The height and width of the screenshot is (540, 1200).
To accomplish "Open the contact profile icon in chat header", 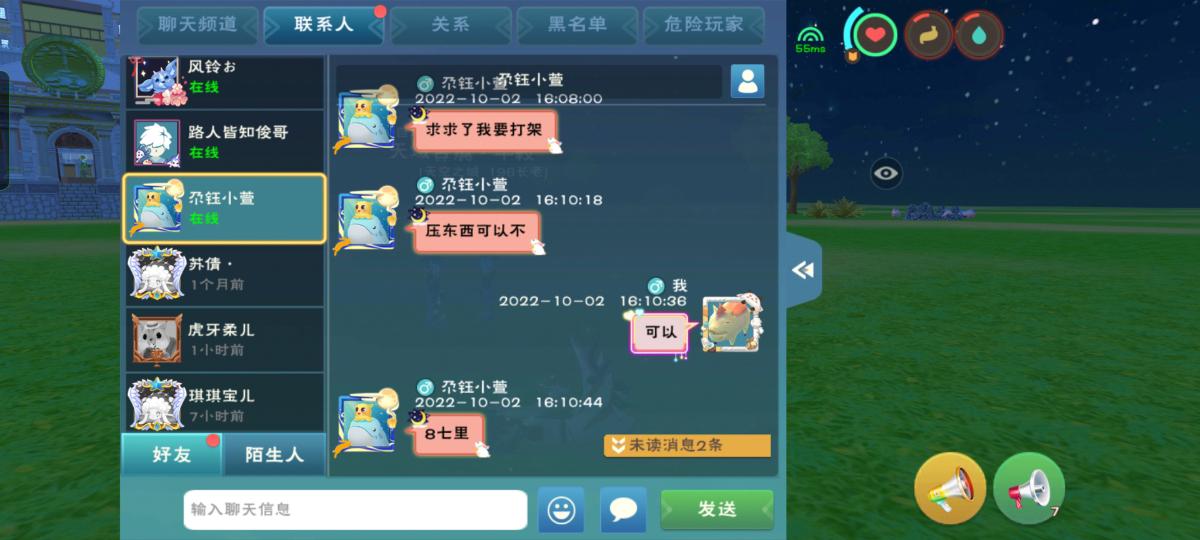I will click(747, 81).
